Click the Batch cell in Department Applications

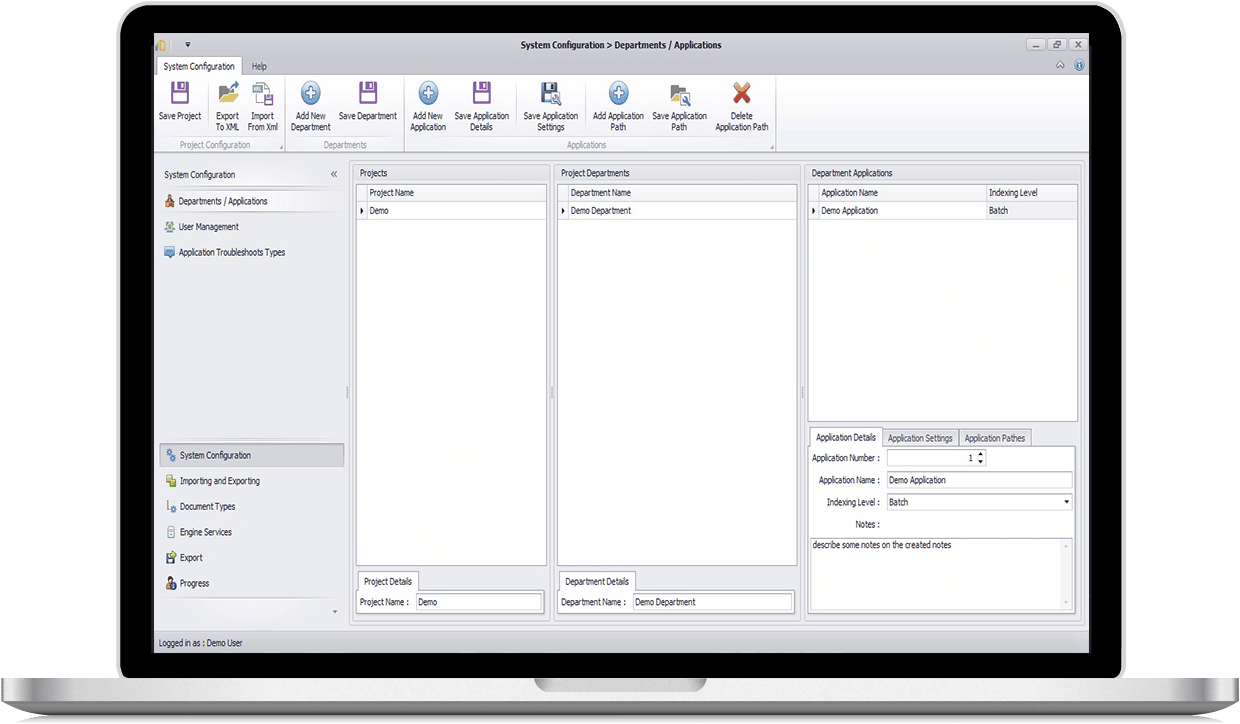click(x=1031, y=211)
